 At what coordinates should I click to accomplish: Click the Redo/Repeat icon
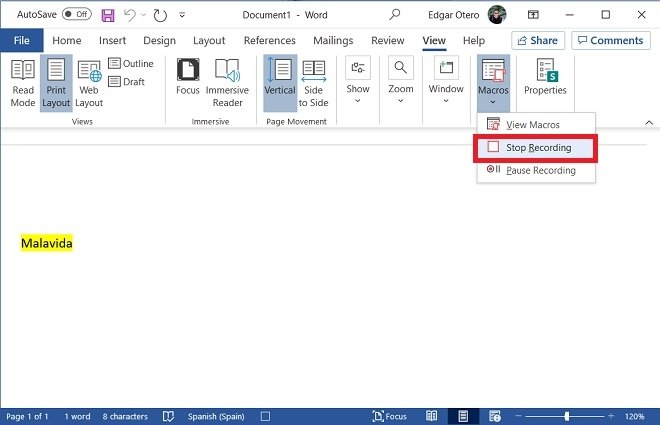160,16
